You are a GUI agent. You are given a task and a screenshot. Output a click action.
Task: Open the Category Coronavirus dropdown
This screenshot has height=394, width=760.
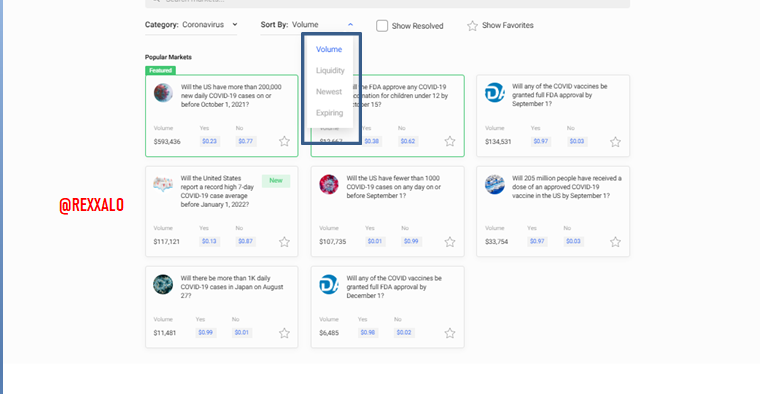(x=191, y=25)
